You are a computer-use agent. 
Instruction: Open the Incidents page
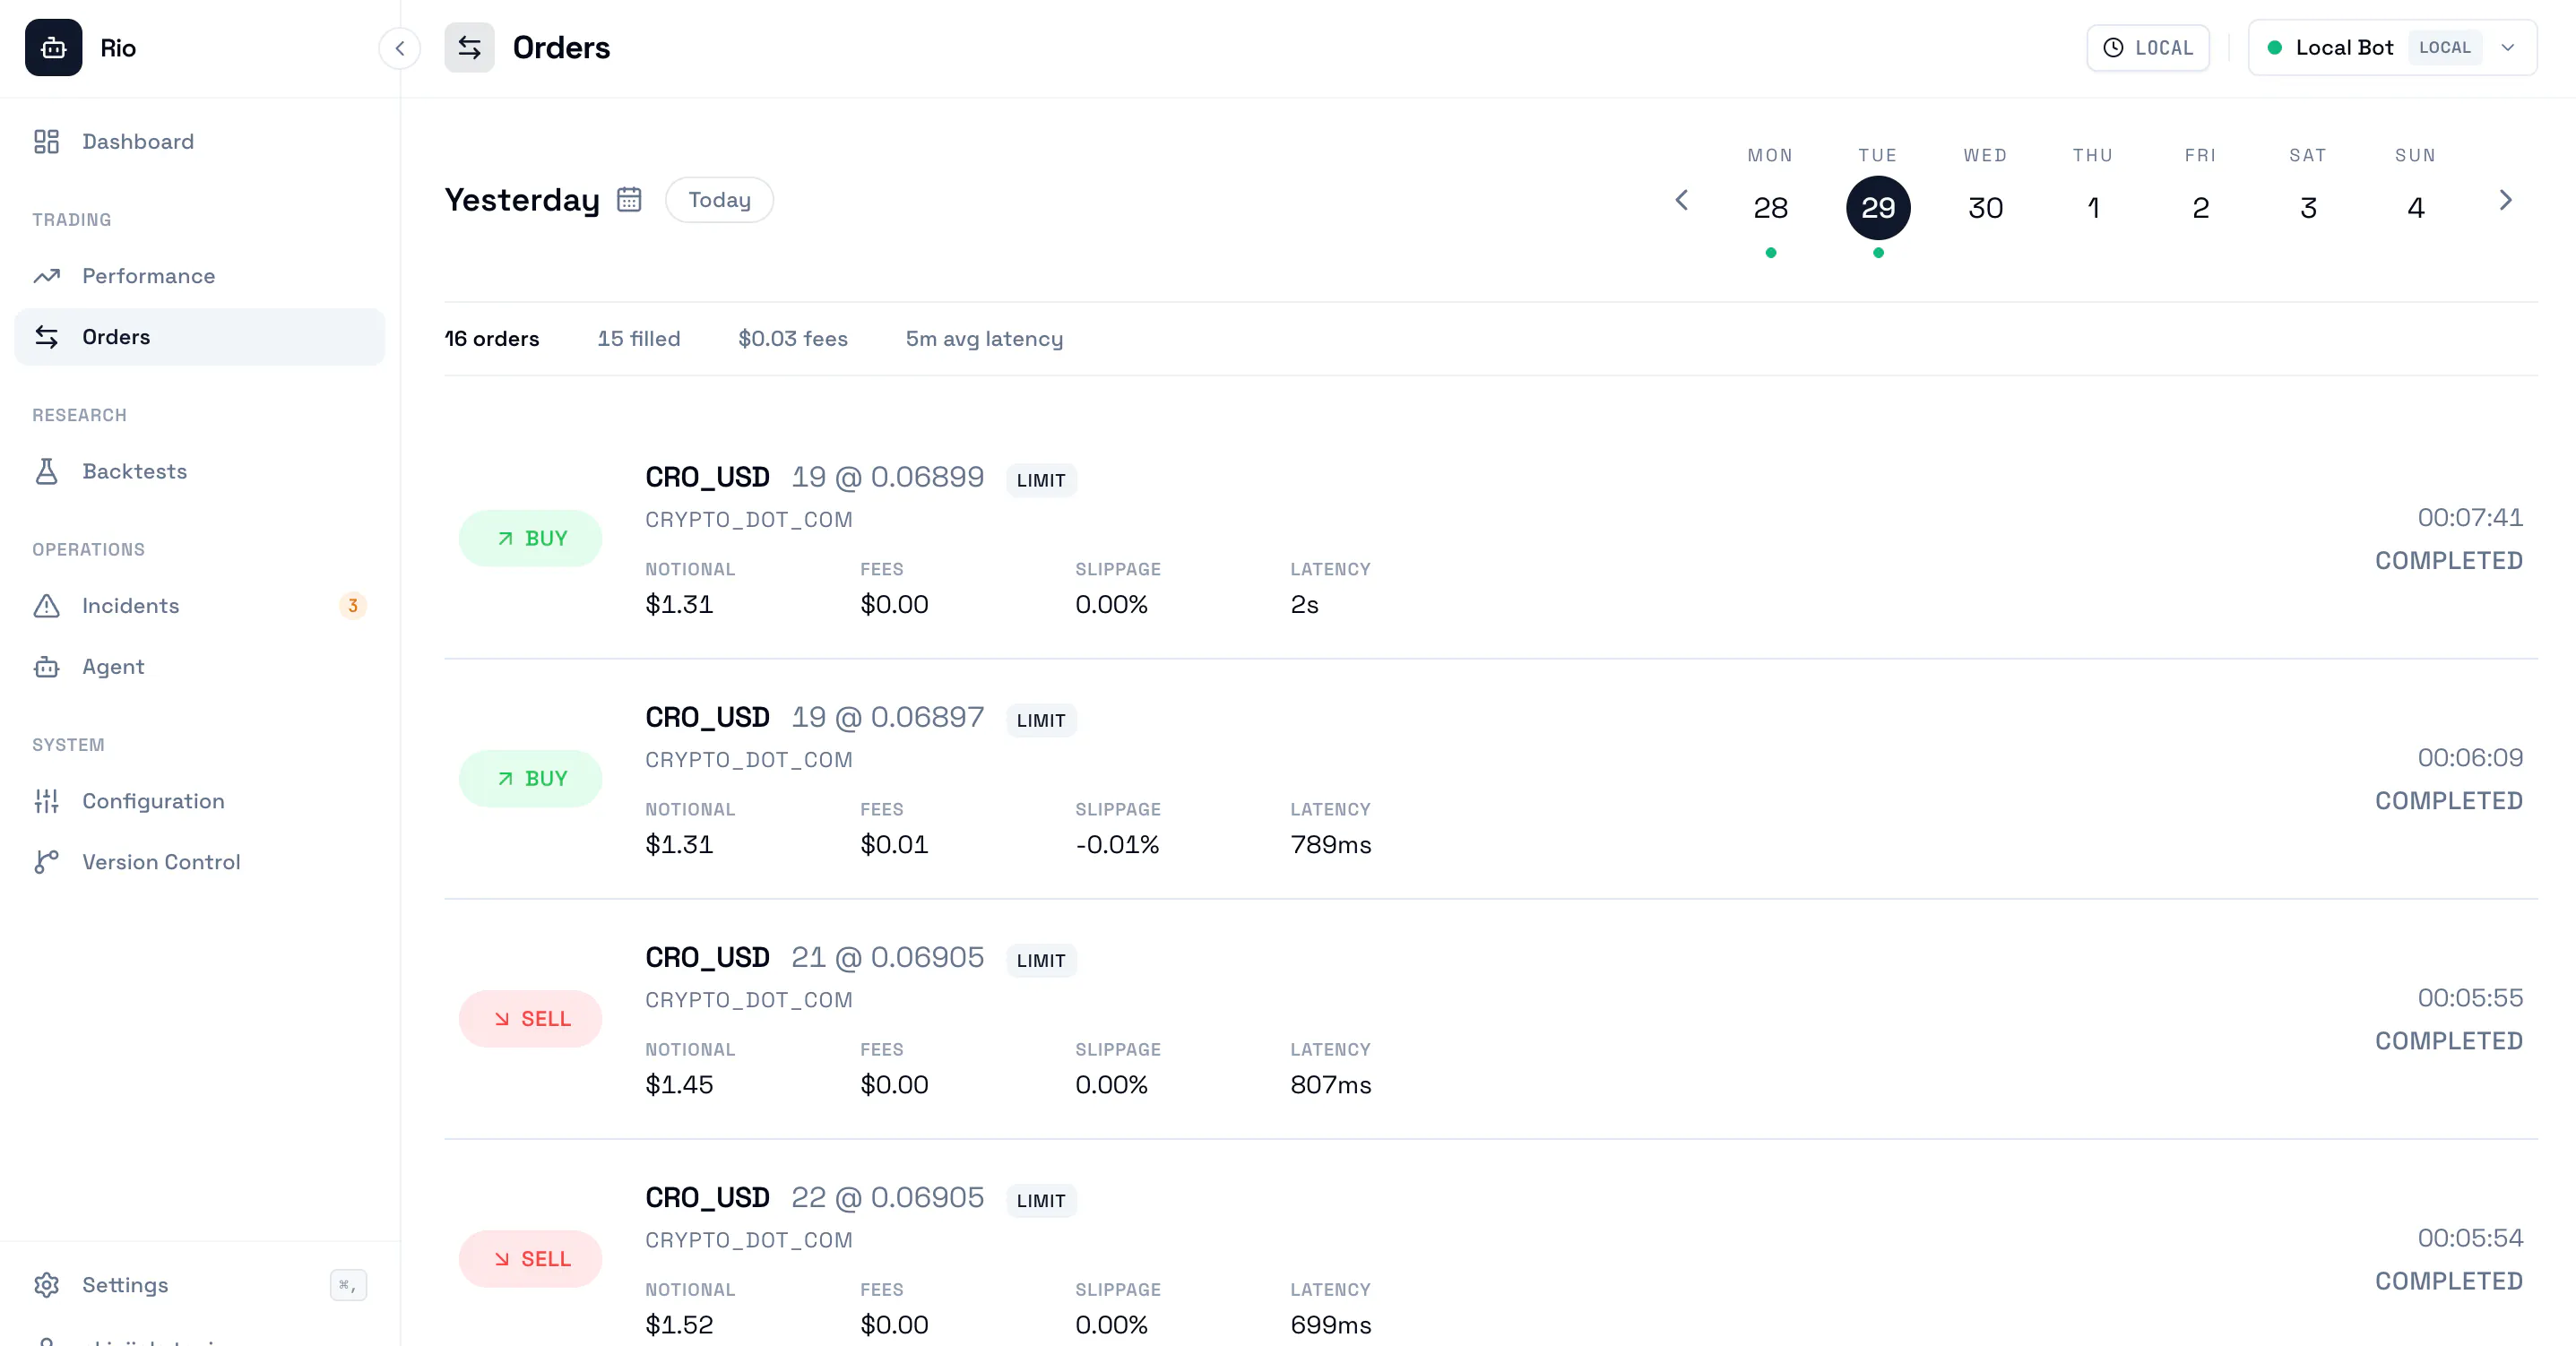point(199,606)
